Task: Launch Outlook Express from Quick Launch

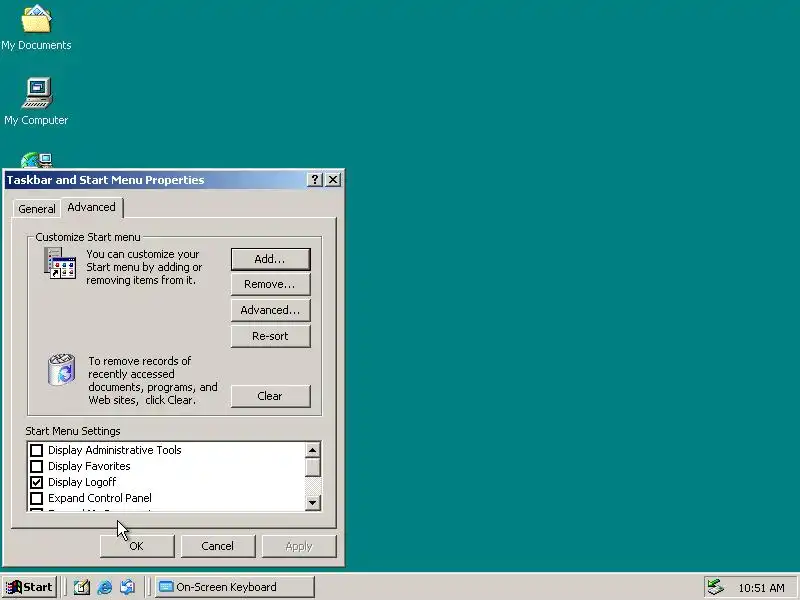Action: point(128,587)
